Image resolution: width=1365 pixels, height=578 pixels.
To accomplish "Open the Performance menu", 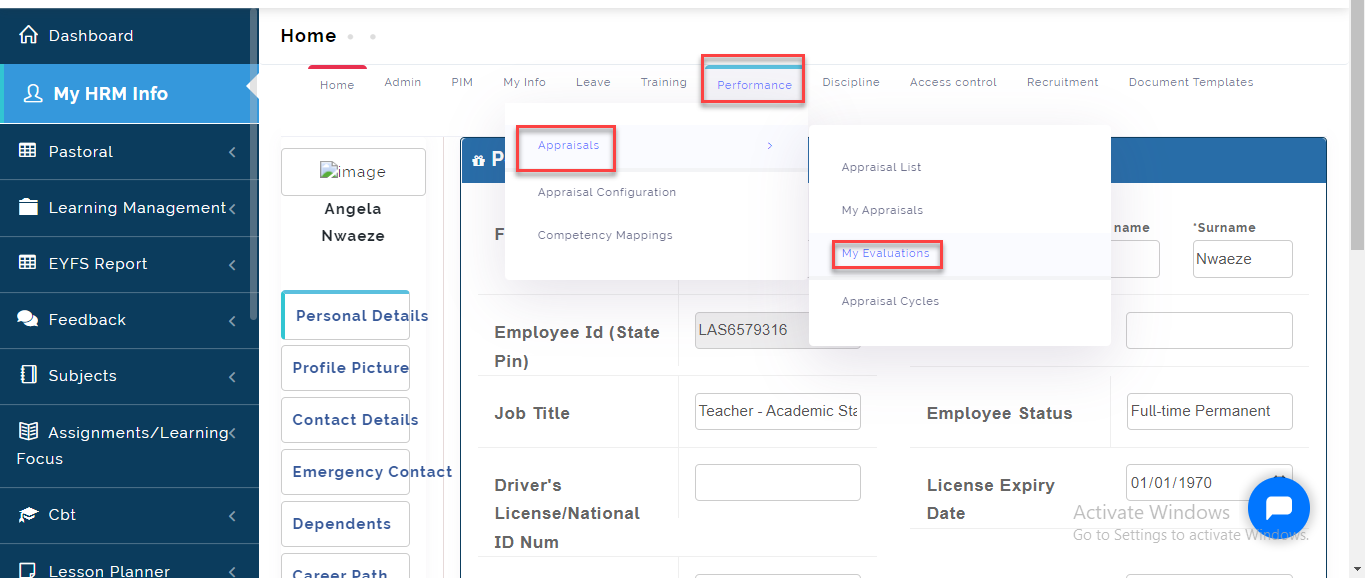I will (754, 85).
